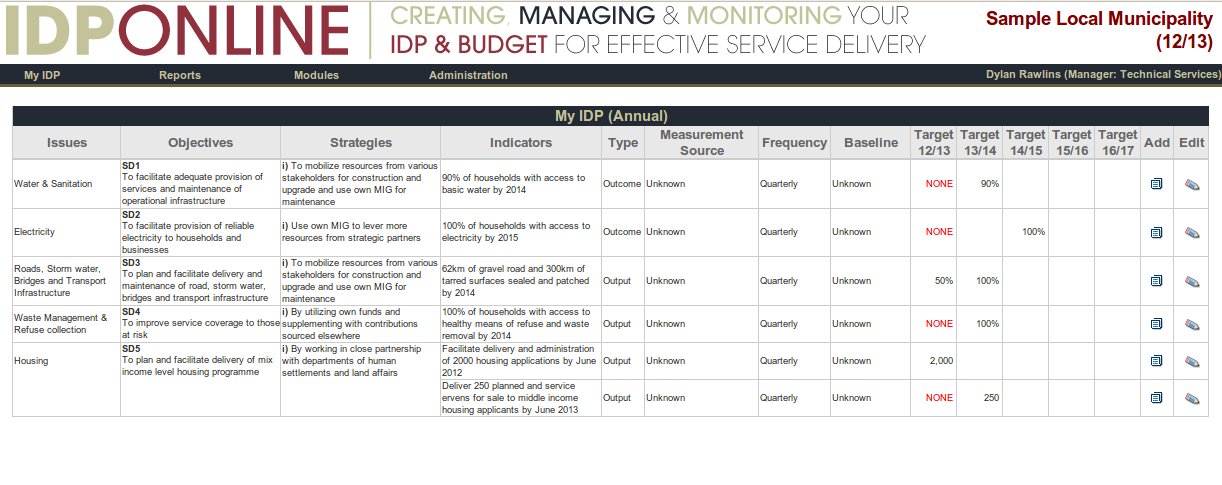Click the SD2 objective text
Viewport: 1222px width, 485px height.
[189, 232]
